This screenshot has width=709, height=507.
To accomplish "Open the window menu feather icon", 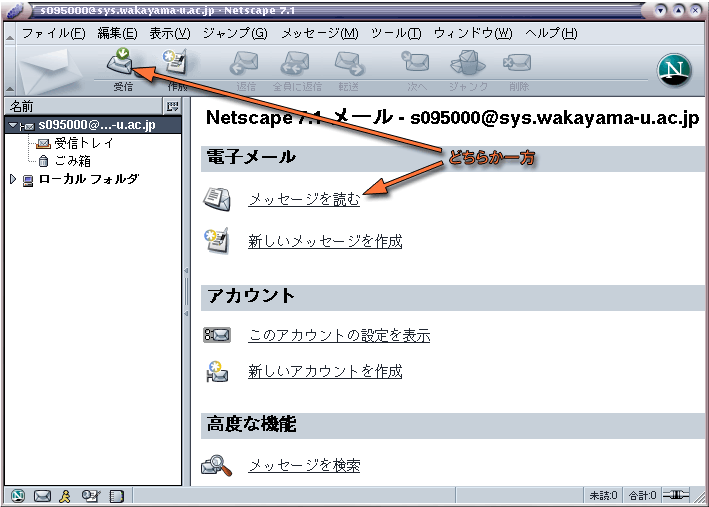I will tap(16, 10).
